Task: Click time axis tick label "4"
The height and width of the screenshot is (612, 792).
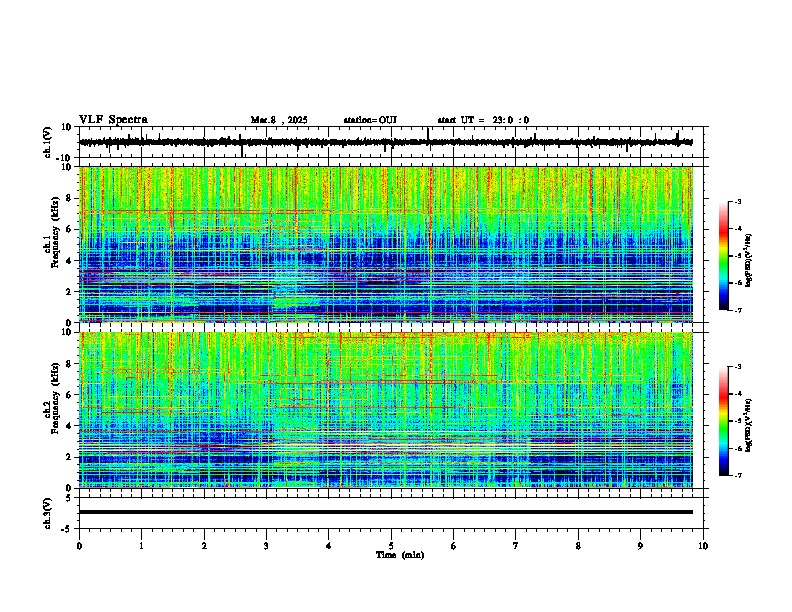Action: click(x=329, y=546)
